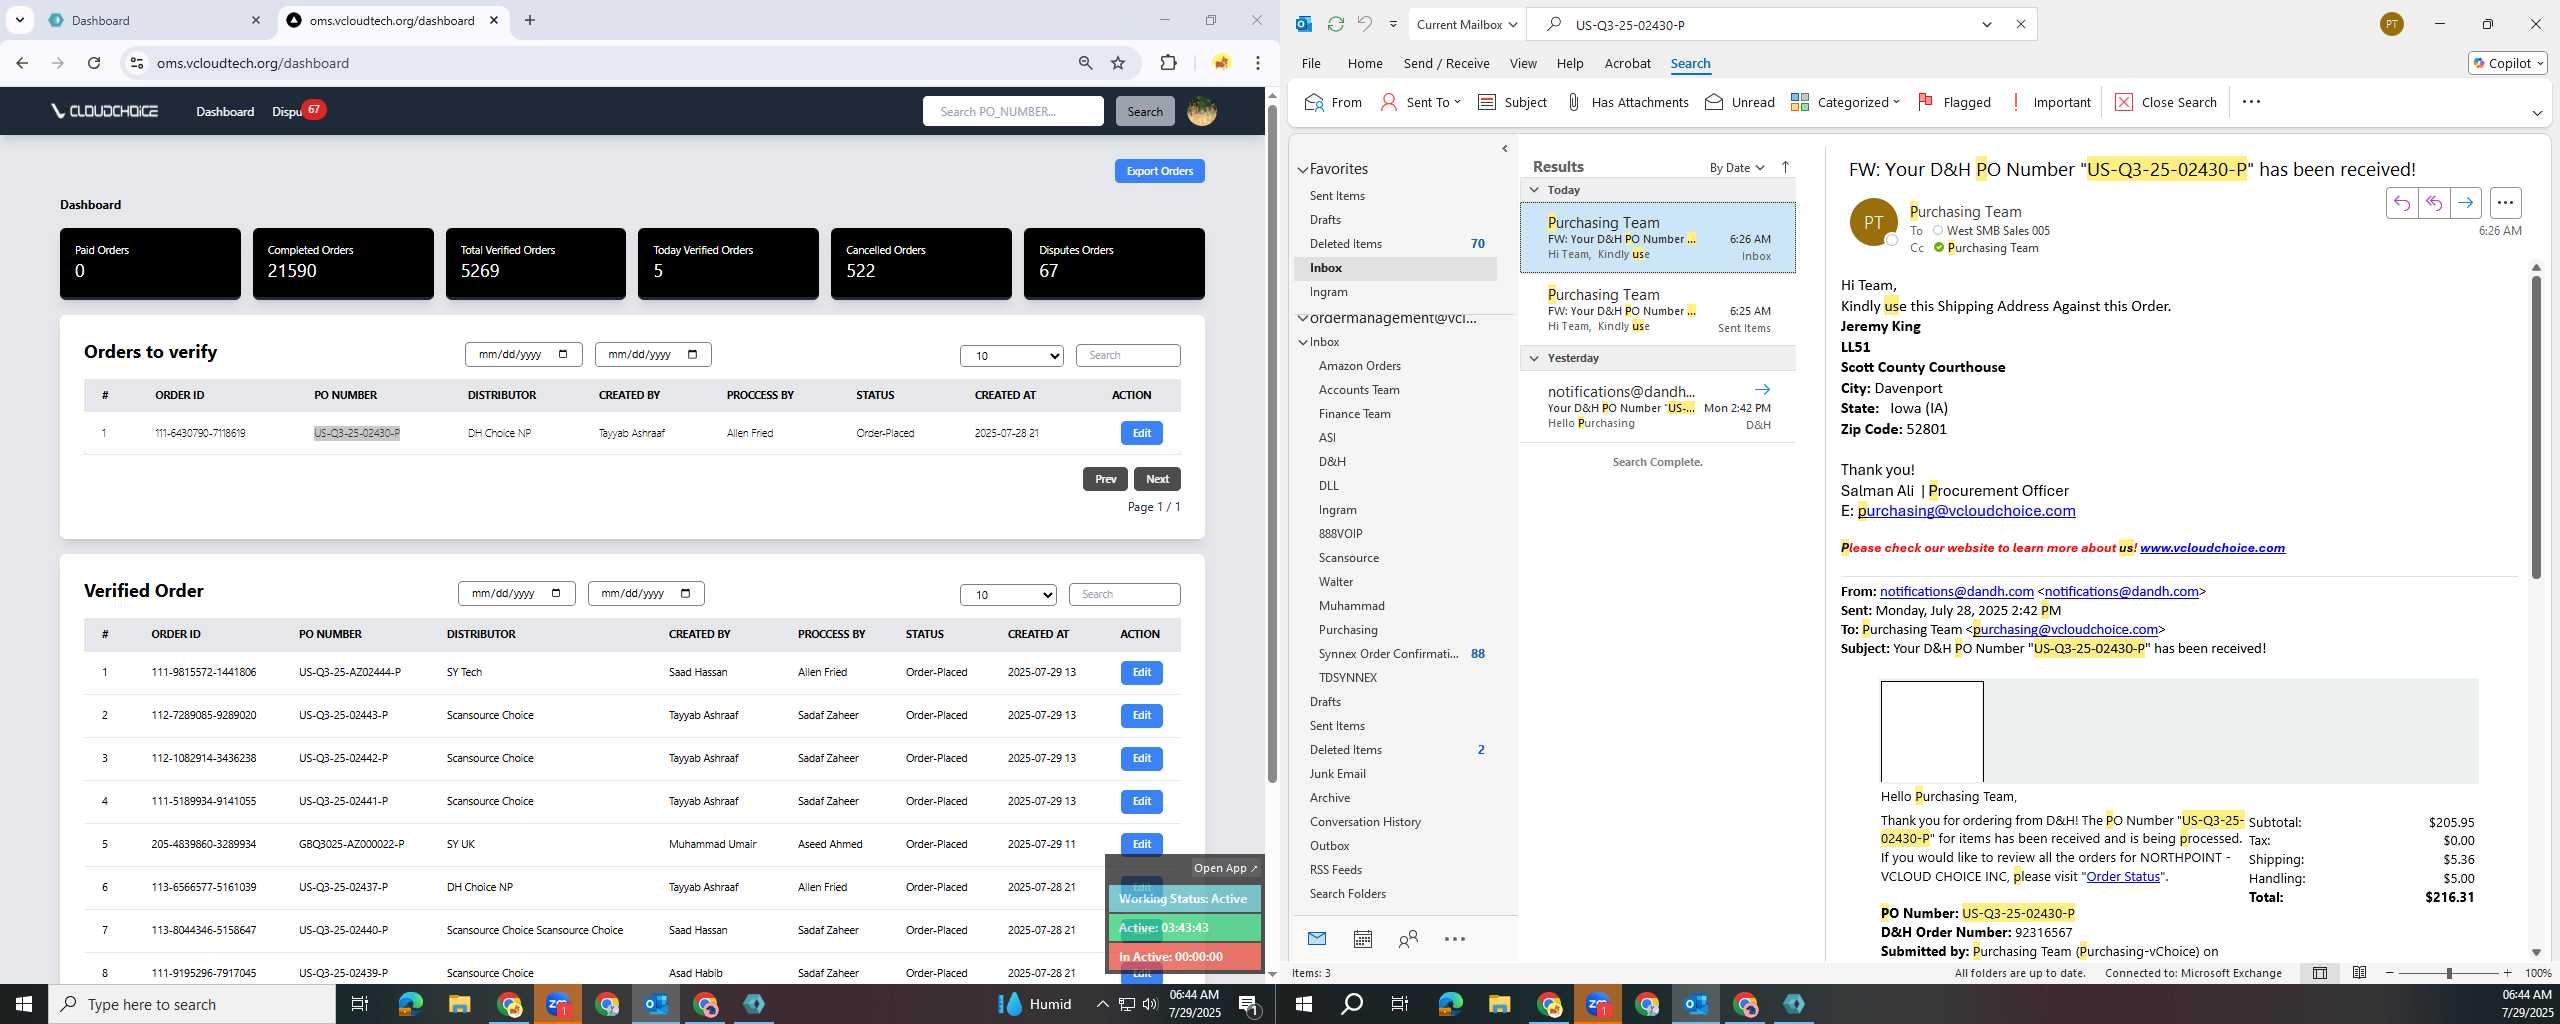The height and width of the screenshot is (1024, 2560).
Task: Open ribbon overflow ellipsis in Outlook
Action: point(2251,101)
